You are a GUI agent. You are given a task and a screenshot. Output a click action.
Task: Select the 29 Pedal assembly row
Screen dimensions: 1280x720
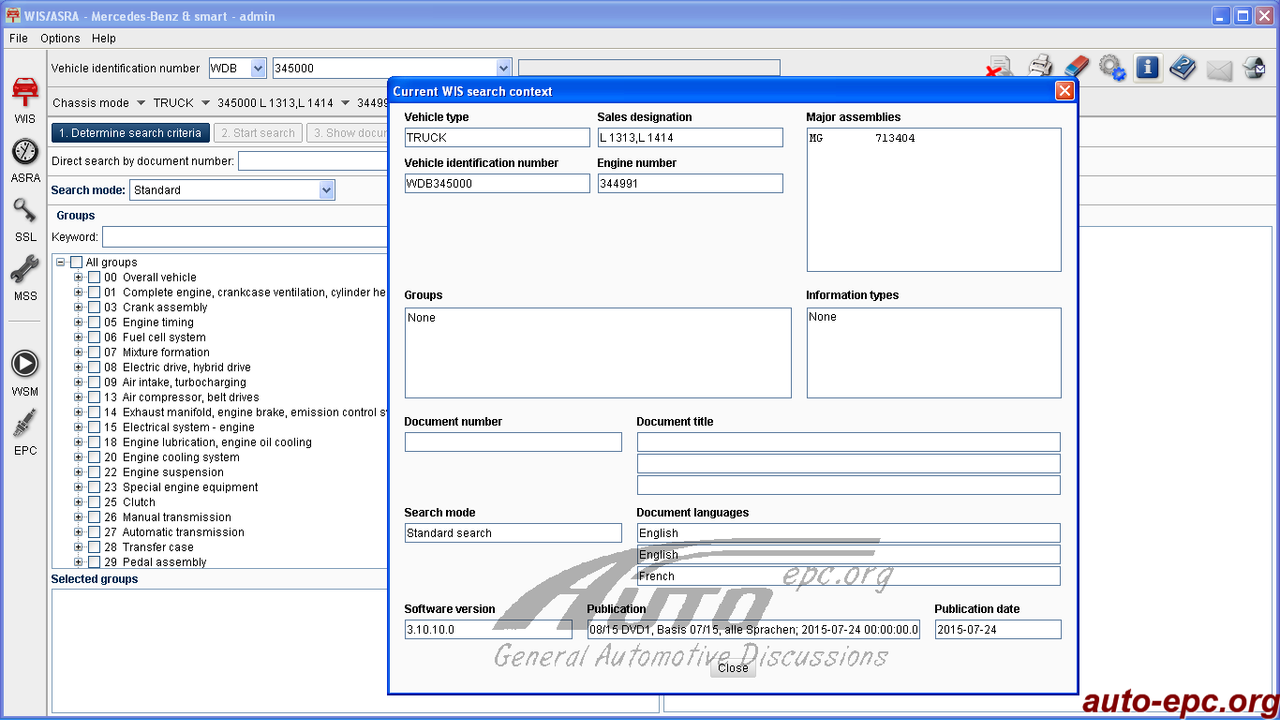click(x=155, y=562)
